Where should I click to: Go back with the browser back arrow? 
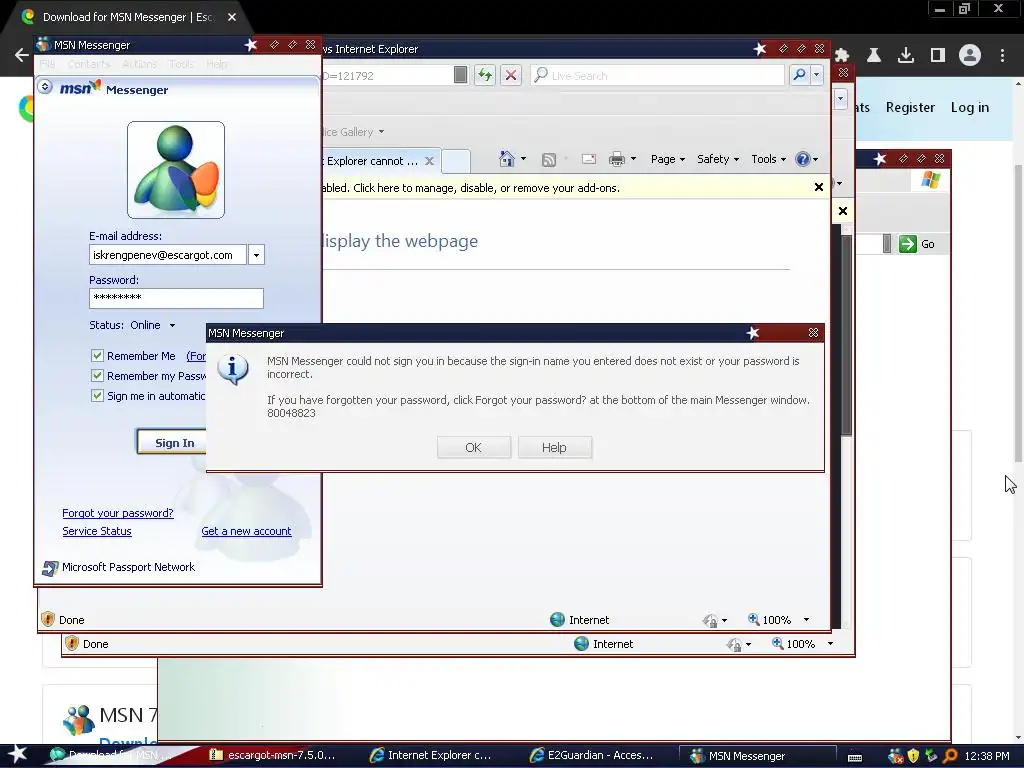pos(21,56)
